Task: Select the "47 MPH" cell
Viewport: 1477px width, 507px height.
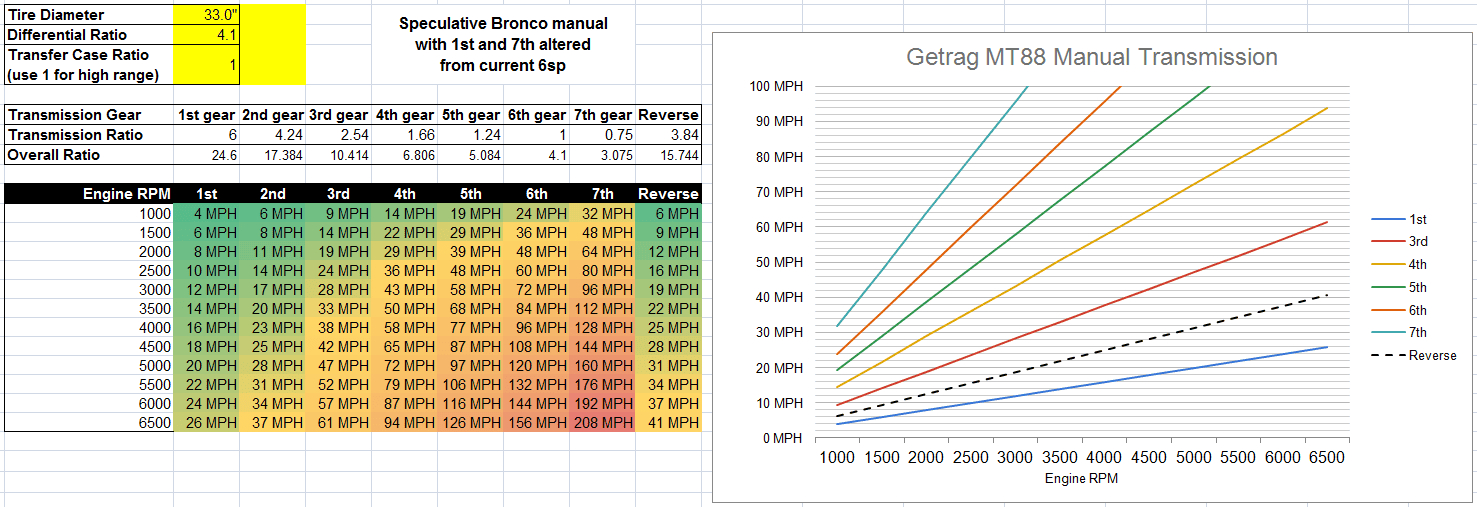Action: tap(338, 366)
